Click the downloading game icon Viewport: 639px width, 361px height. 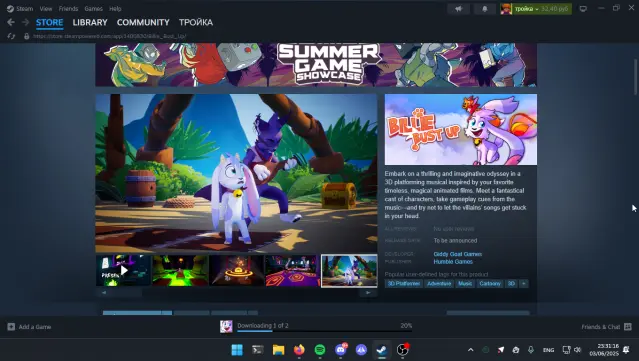(226, 326)
